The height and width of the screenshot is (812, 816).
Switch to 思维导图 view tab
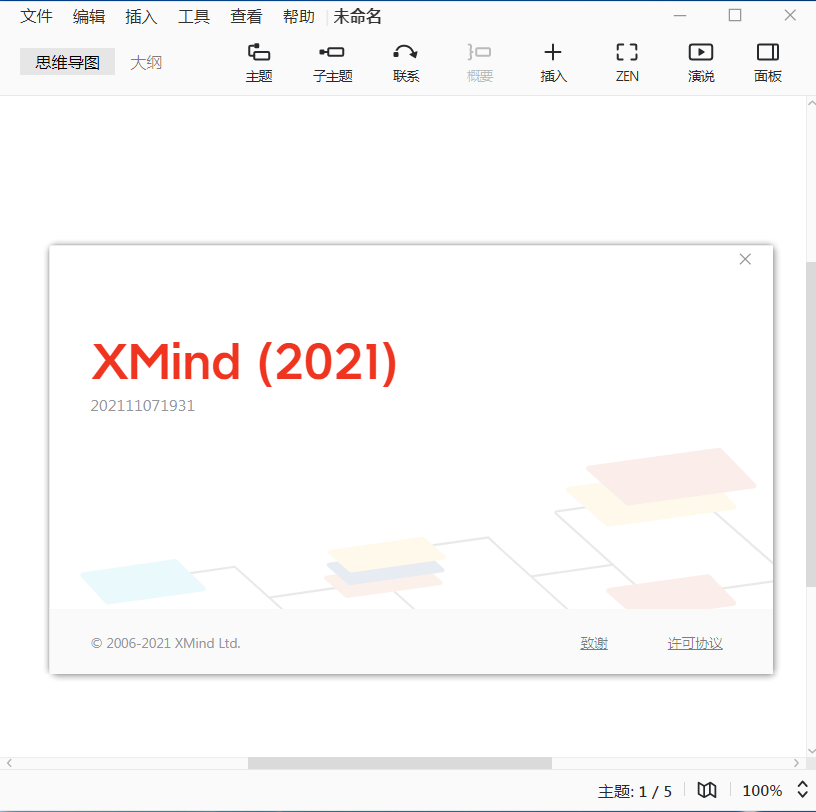point(67,62)
